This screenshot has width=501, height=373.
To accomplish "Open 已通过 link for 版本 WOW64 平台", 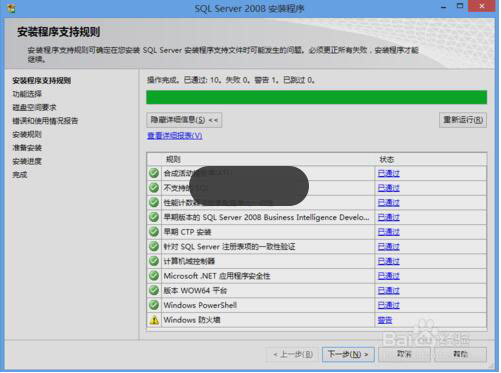I will 388,291.
